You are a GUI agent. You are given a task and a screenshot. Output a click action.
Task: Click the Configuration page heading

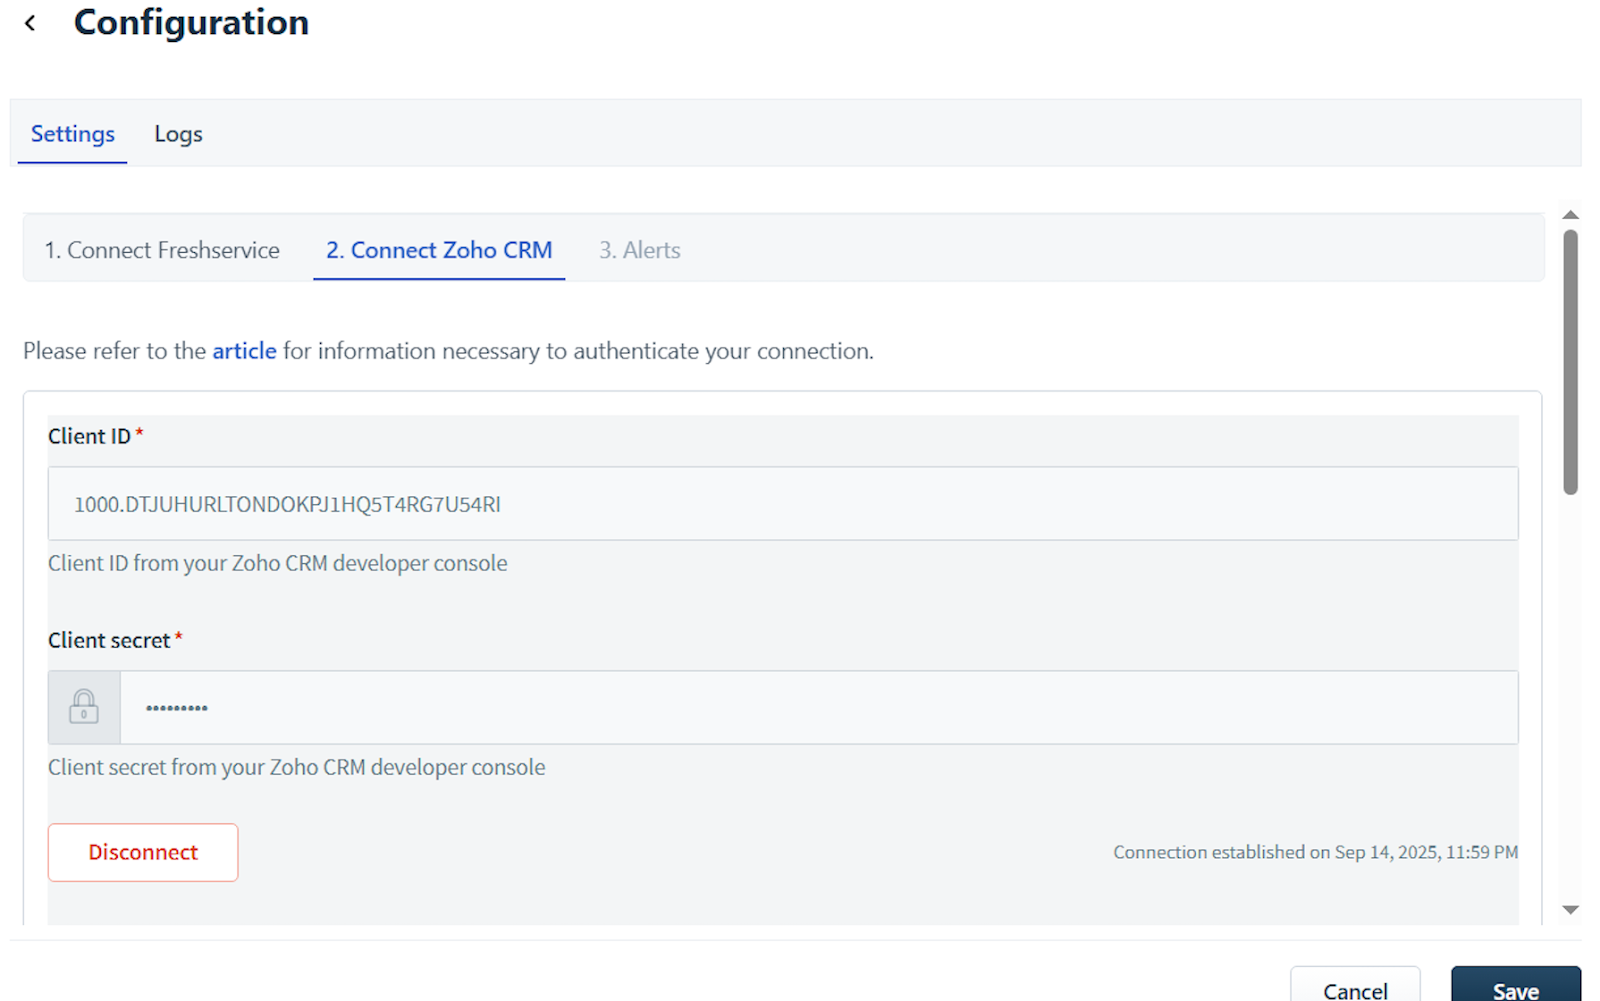pyautogui.click(x=191, y=22)
